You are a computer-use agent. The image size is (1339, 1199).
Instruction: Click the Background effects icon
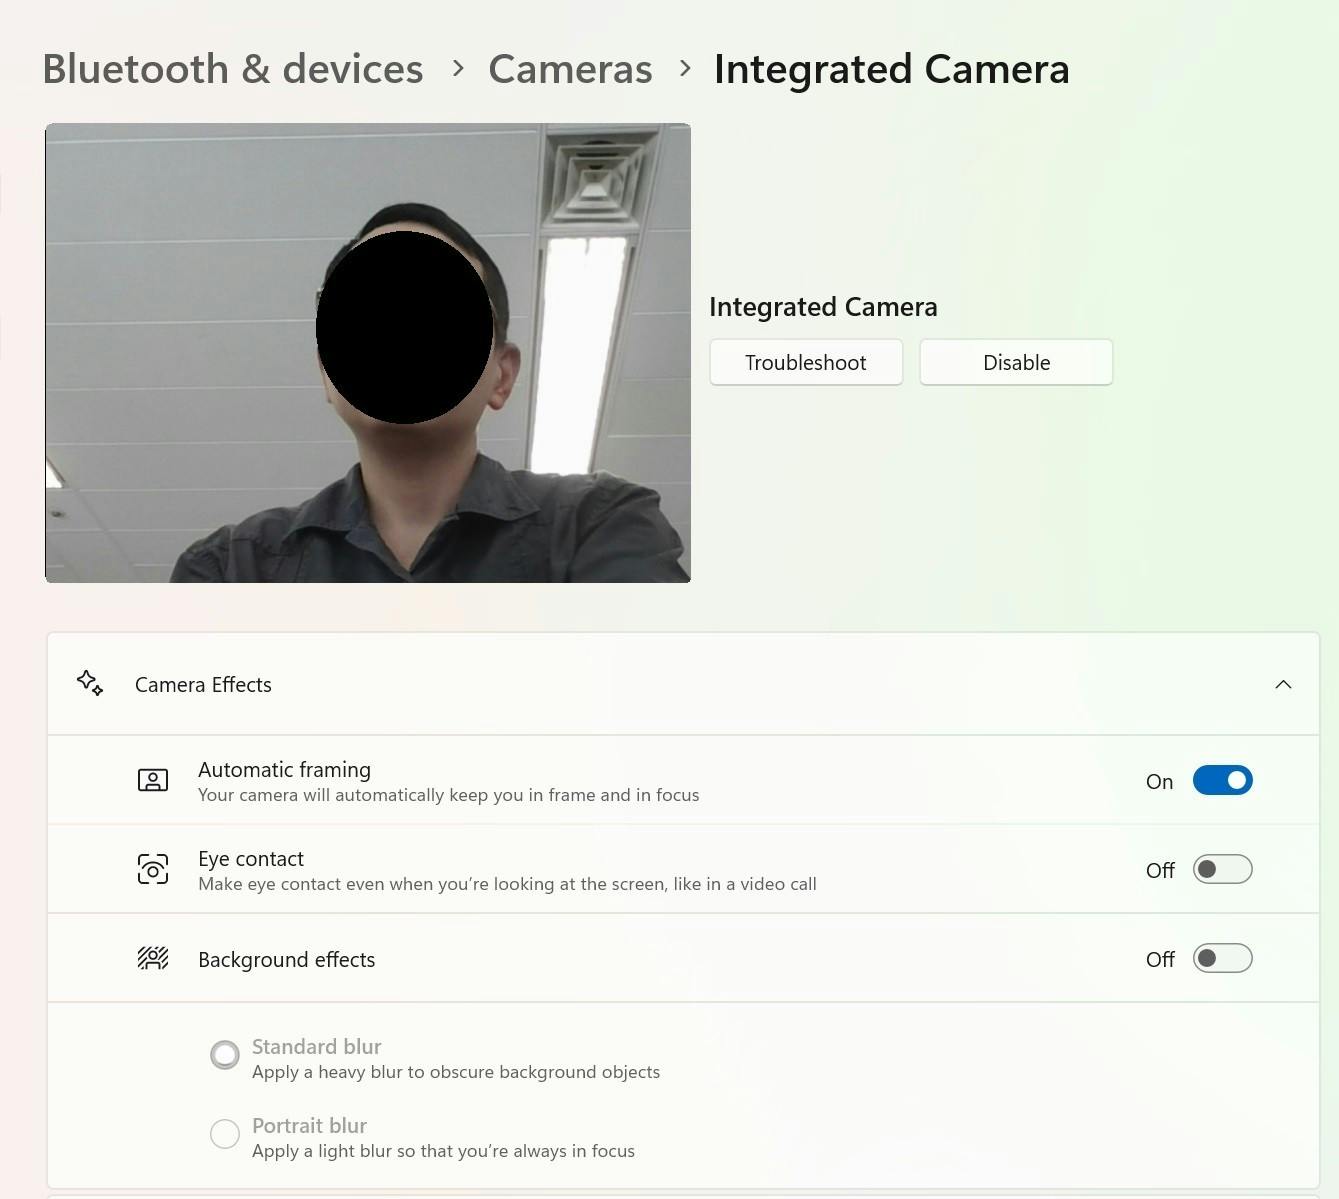click(153, 959)
